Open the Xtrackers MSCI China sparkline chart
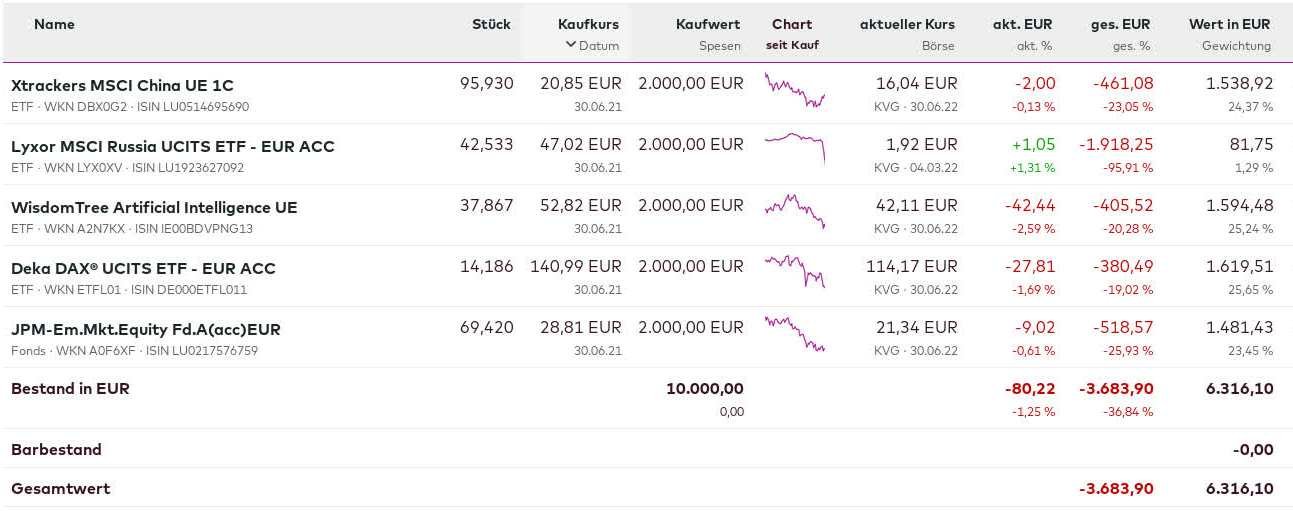 click(794, 91)
